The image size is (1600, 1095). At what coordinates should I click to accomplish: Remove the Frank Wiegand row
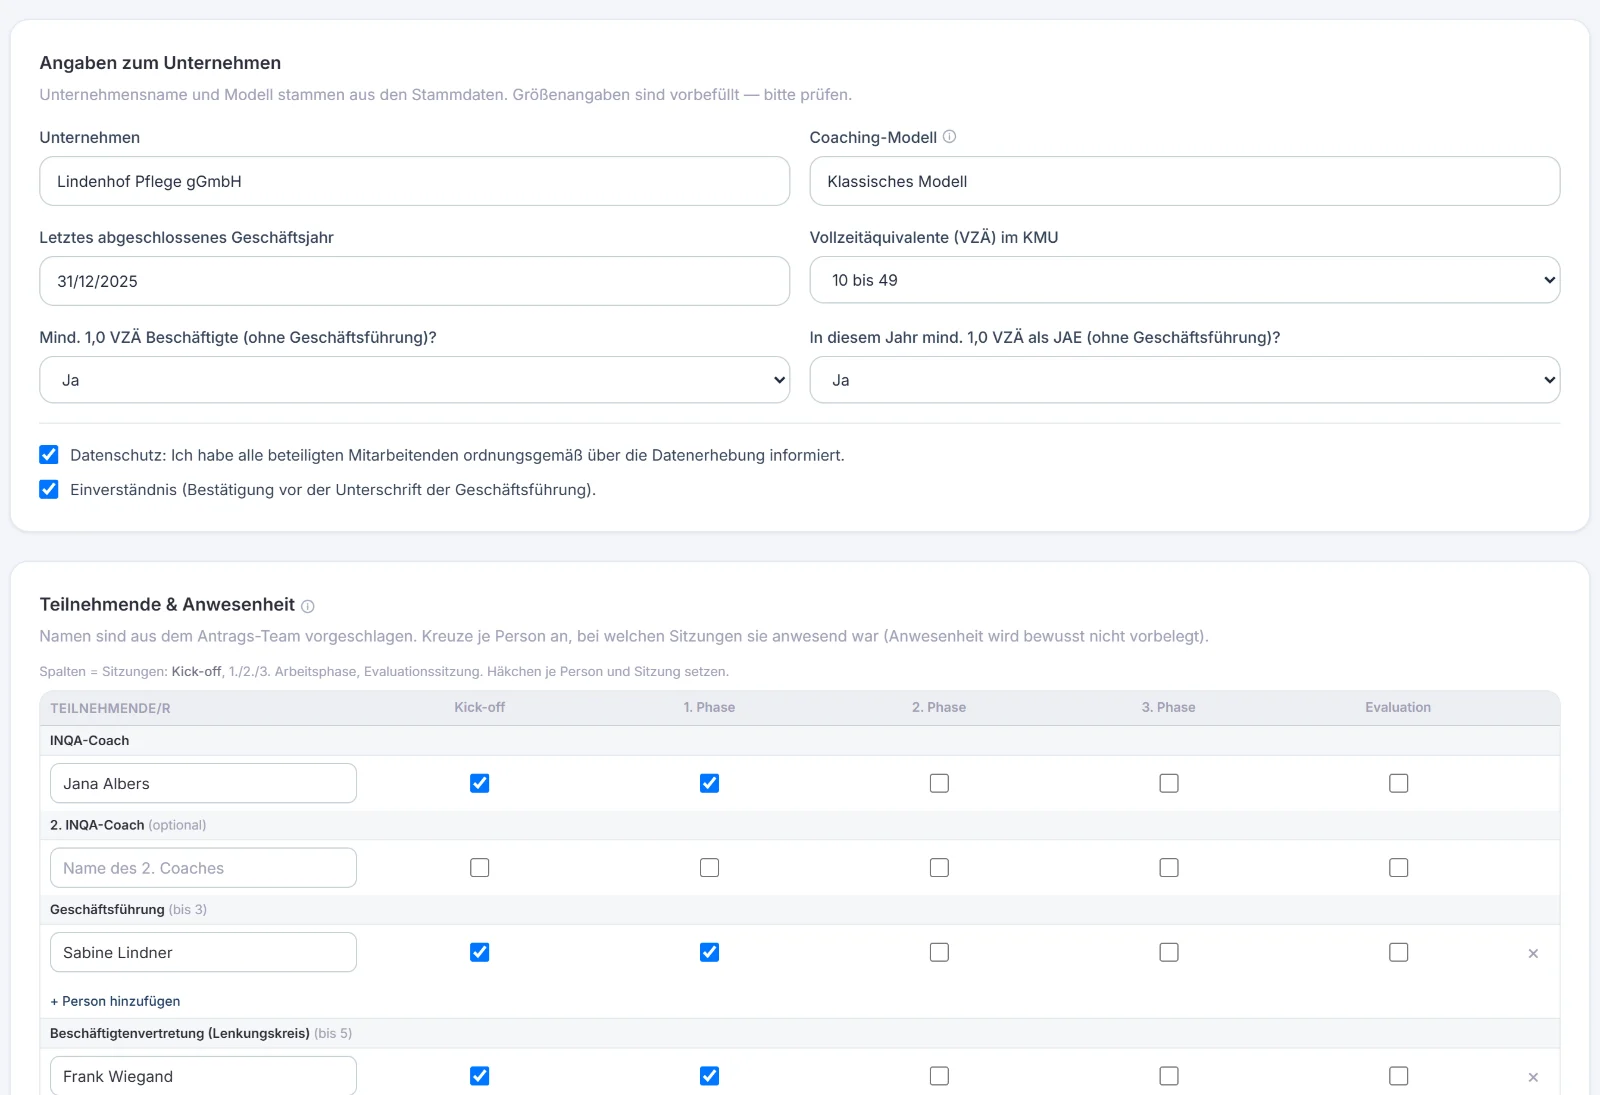pyautogui.click(x=1533, y=1078)
